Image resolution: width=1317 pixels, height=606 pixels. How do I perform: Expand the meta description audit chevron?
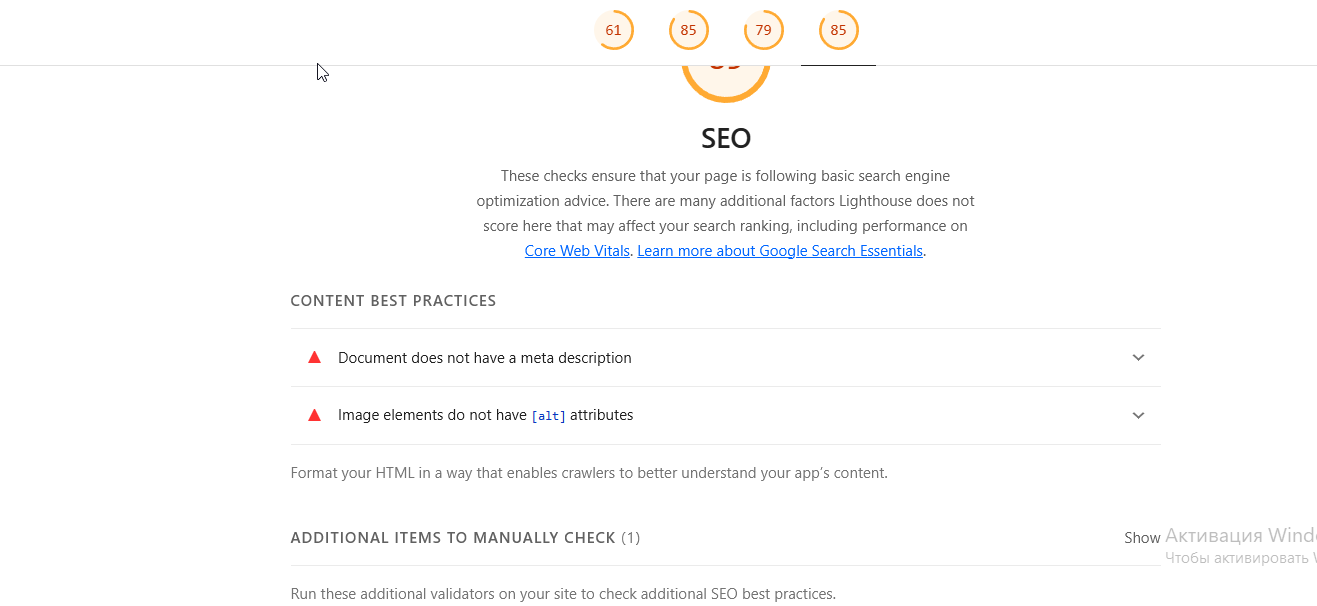[1138, 358]
